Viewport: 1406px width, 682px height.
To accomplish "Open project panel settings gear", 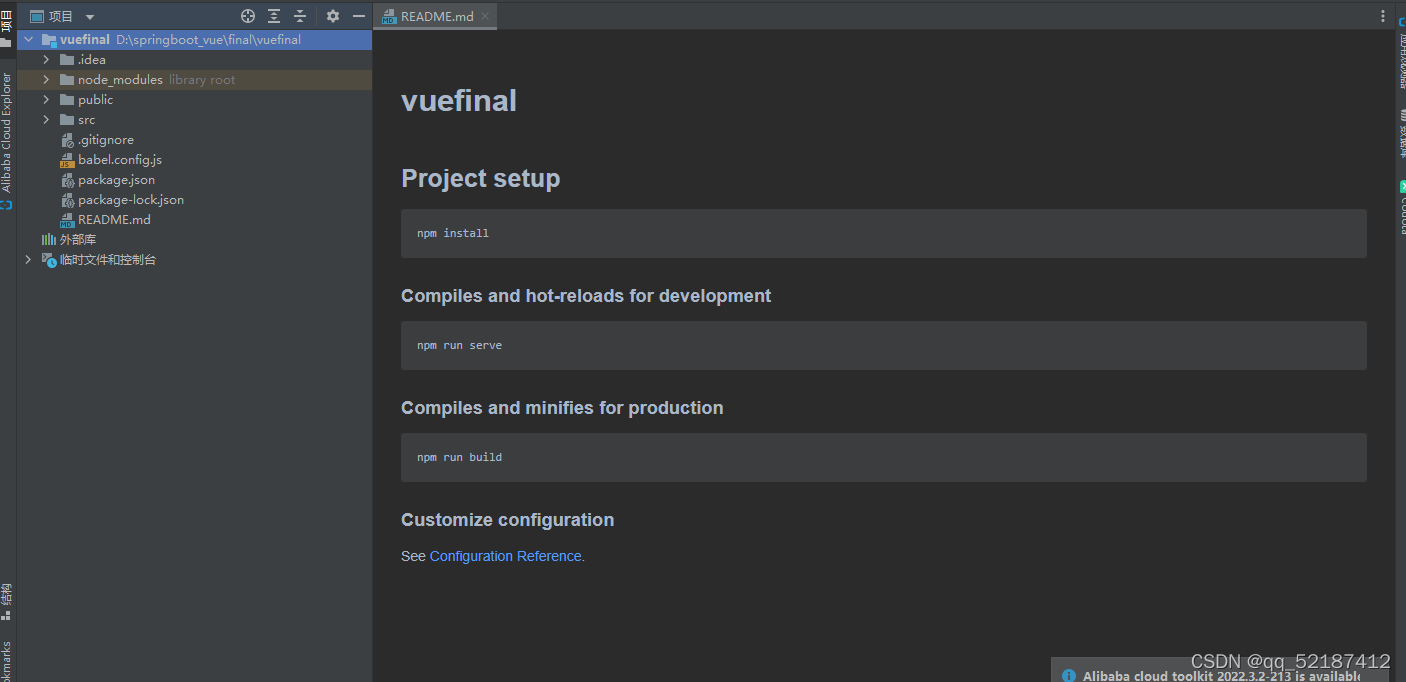I will (x=333, y=16).
